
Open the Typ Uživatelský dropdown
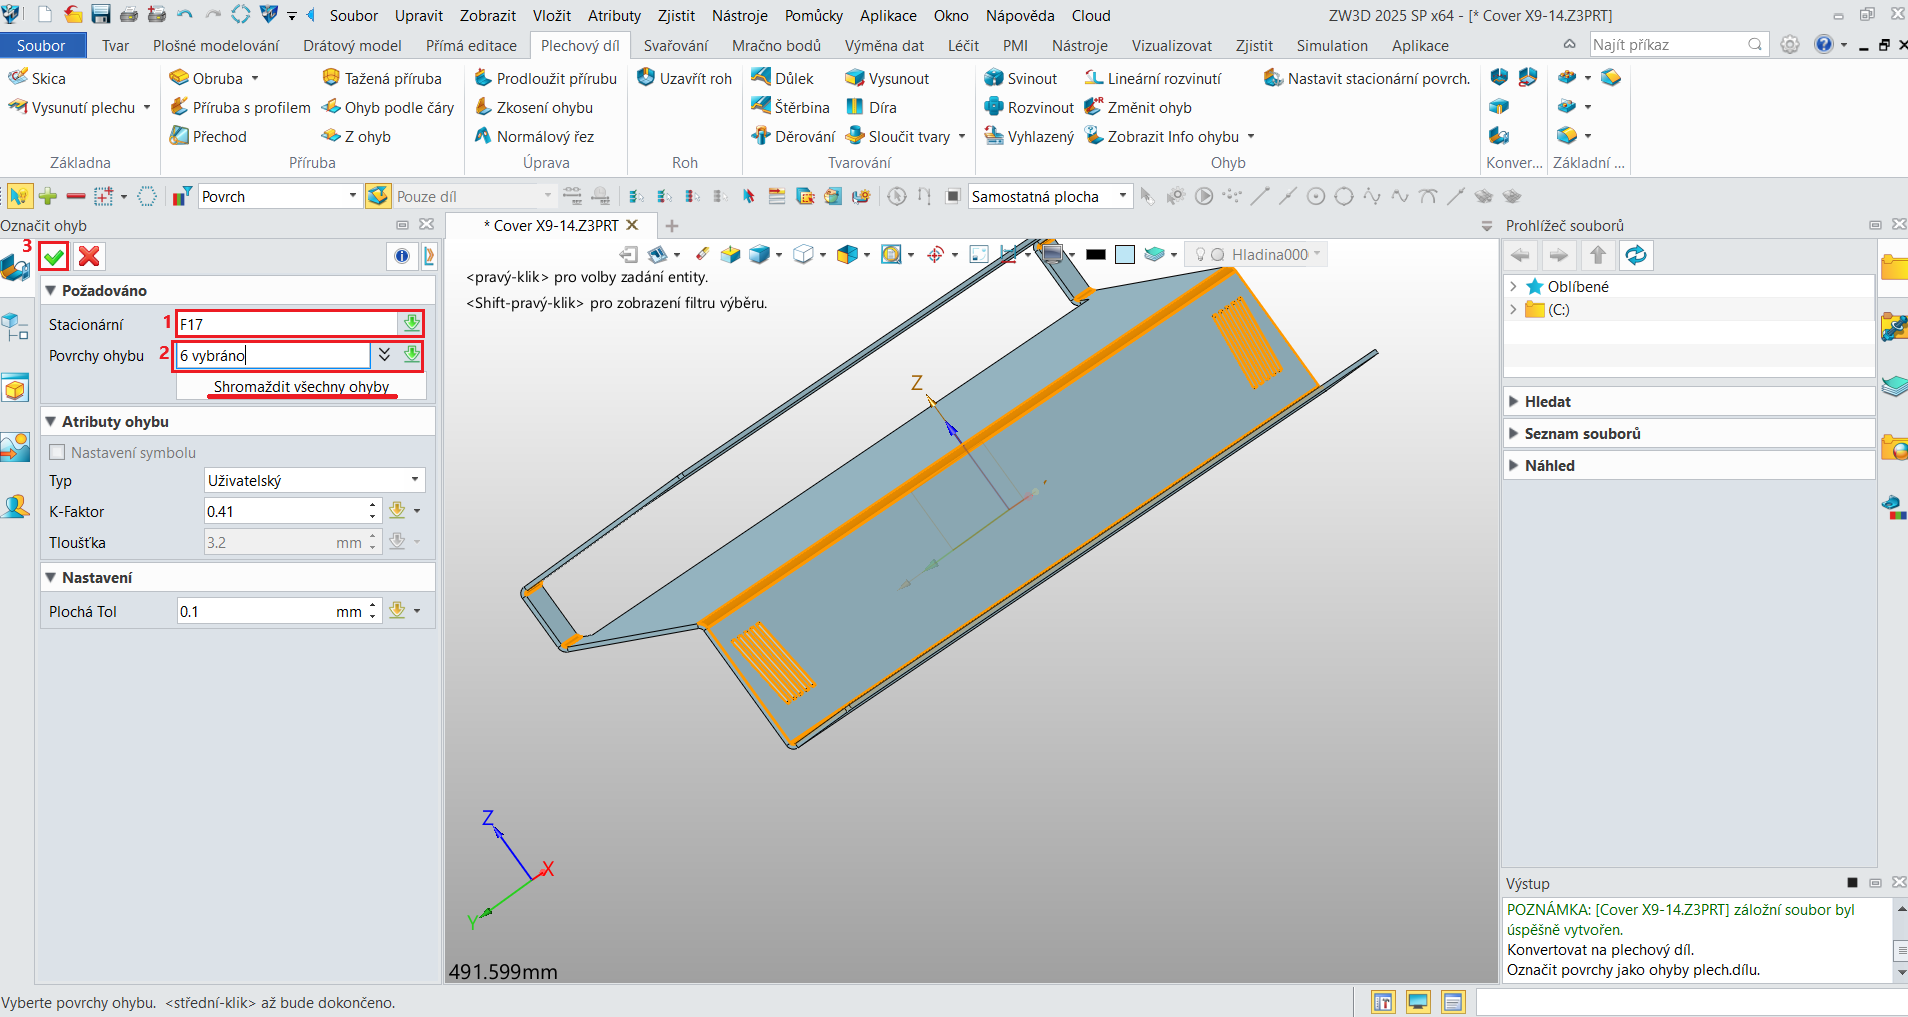[x=314, y=480]
